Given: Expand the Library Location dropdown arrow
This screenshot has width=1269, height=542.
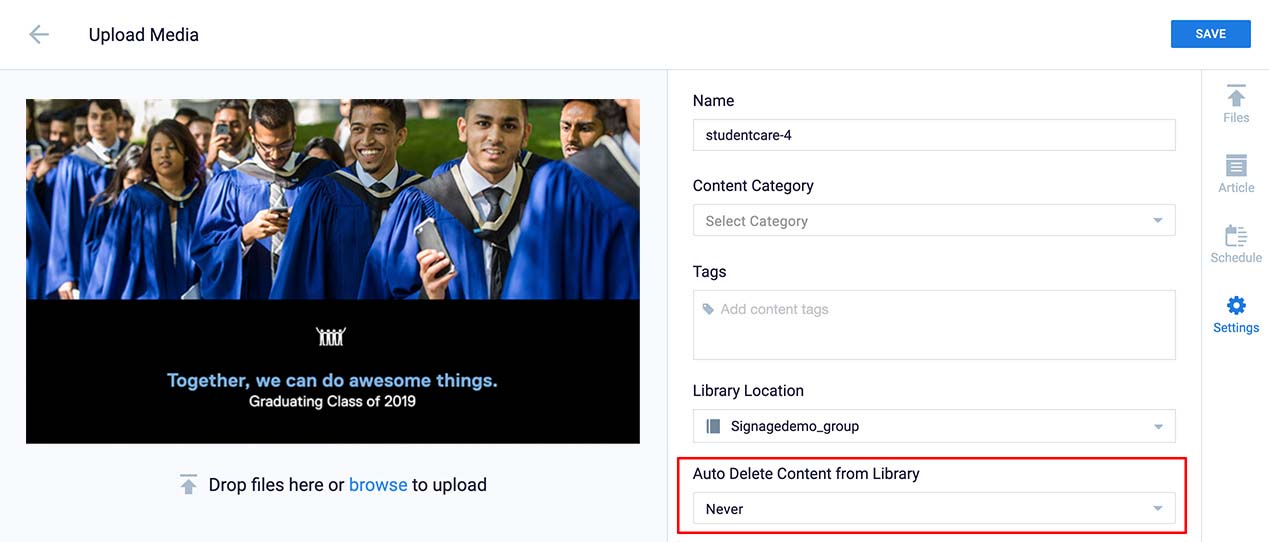Looking at the screenshot, I should click(x=1158, y=427).
